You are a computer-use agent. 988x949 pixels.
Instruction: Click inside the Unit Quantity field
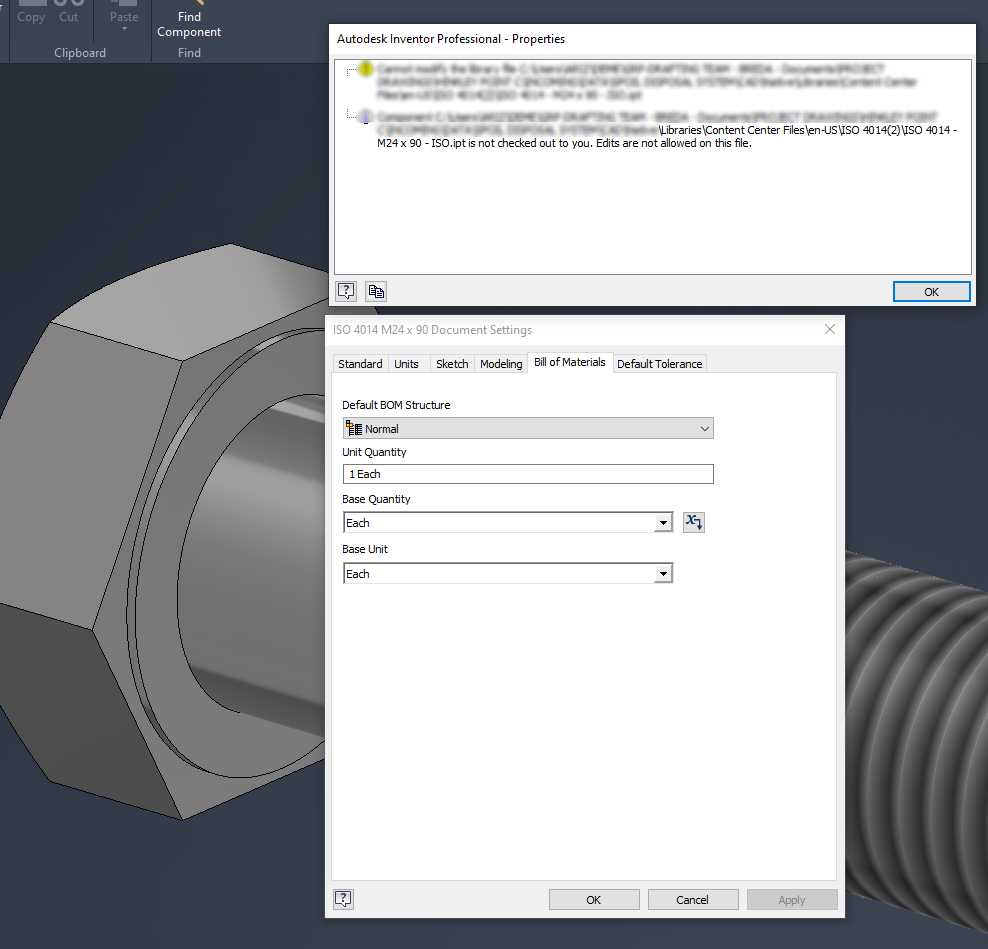528,473
